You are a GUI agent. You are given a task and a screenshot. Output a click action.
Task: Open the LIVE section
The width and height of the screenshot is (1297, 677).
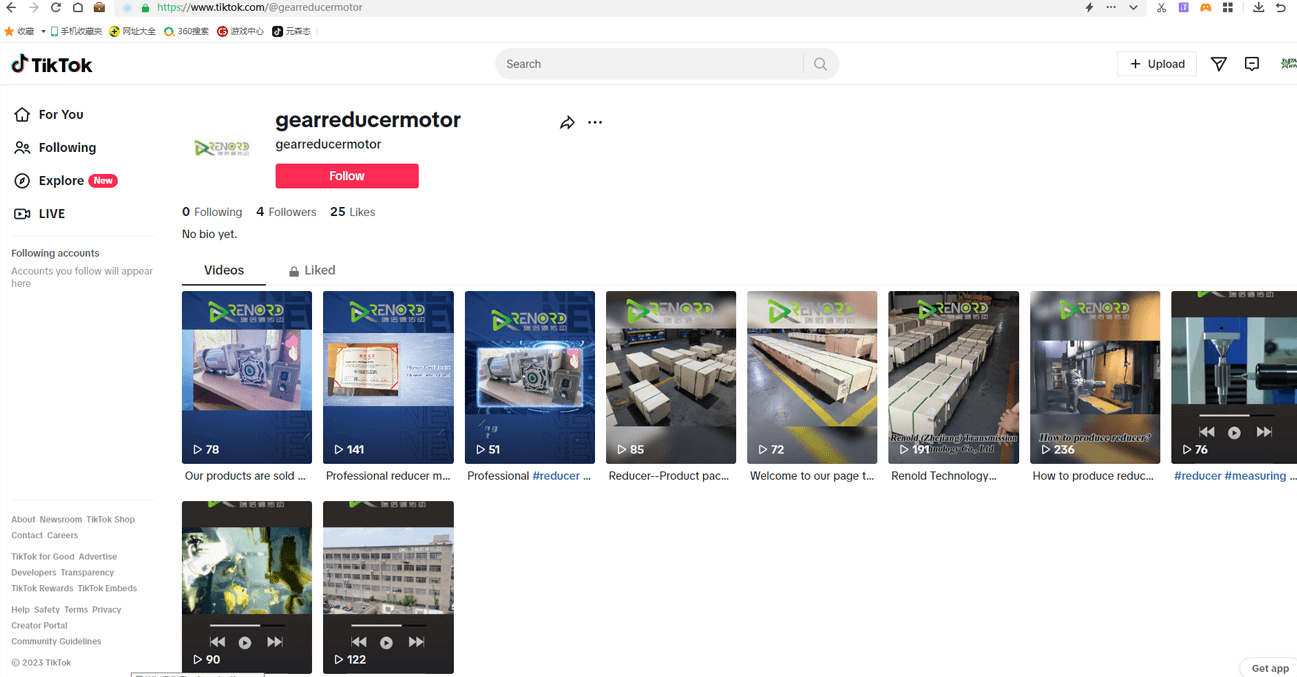click(x=40, y=214)
